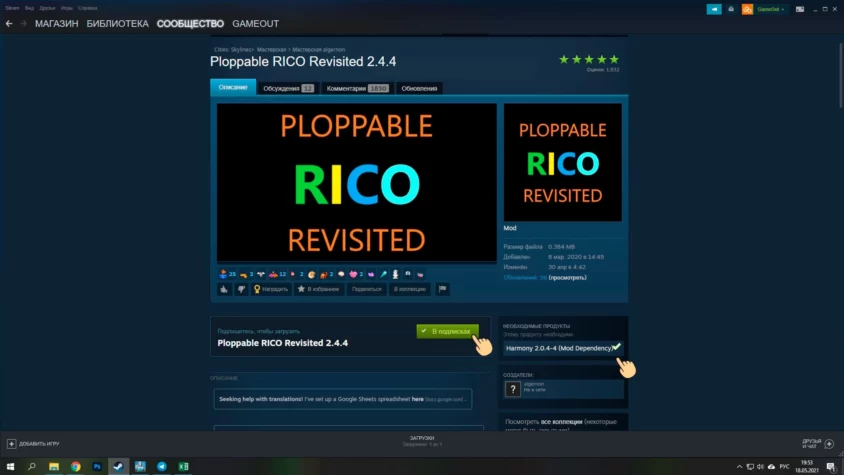
Task: Go forward with the right arrow
Action: point(23,24)
